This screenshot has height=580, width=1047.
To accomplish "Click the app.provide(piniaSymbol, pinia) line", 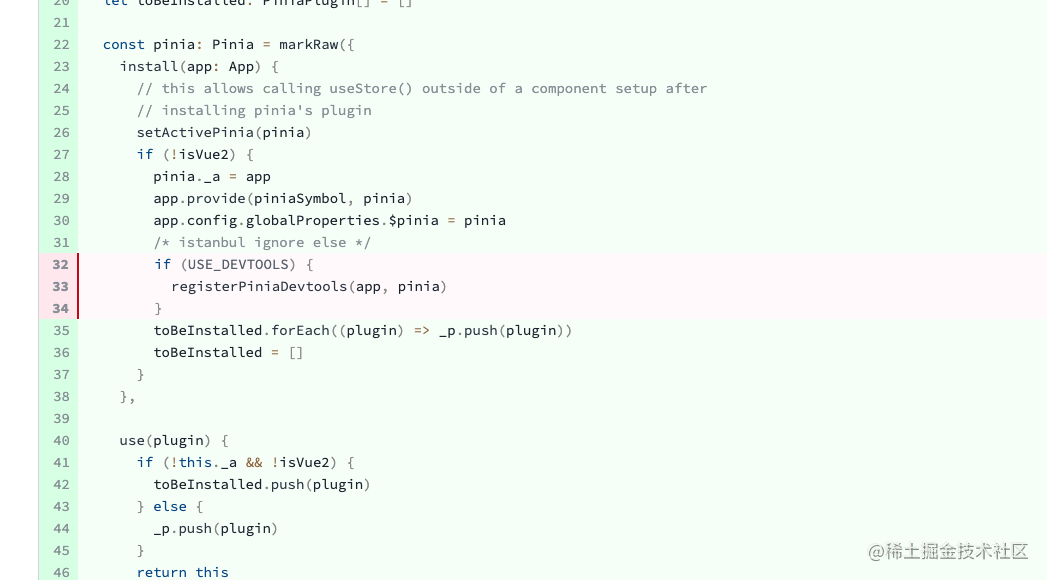I will click(283, 198).
